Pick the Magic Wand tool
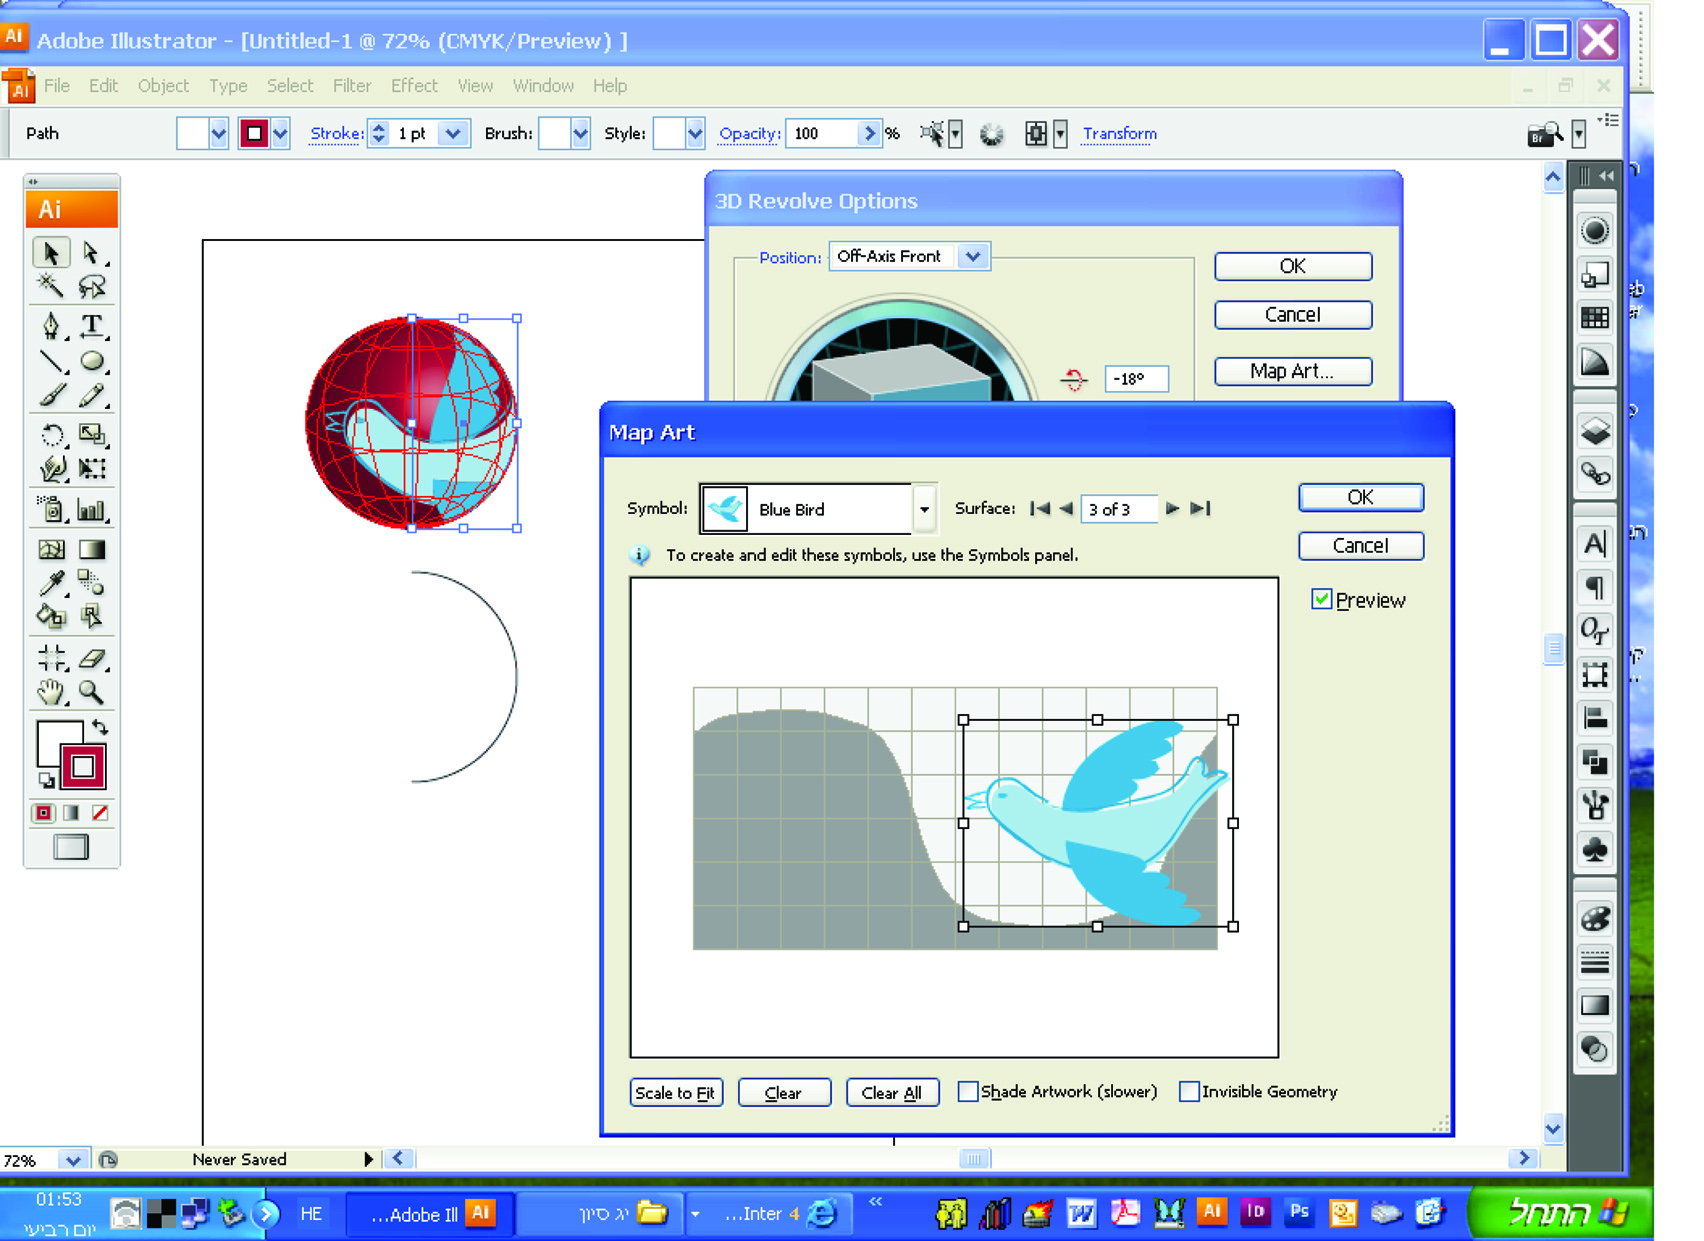Image resolution: width=1704 pixels, height=1241 pixels. [x=51, y=288]
